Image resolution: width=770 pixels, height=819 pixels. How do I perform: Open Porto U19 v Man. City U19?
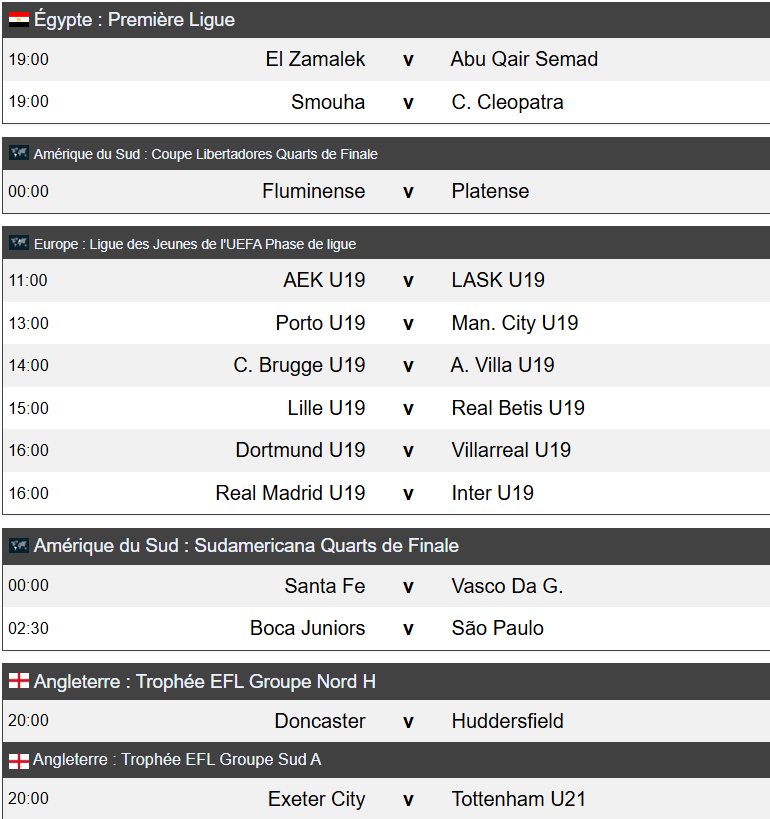coord(386,323)
